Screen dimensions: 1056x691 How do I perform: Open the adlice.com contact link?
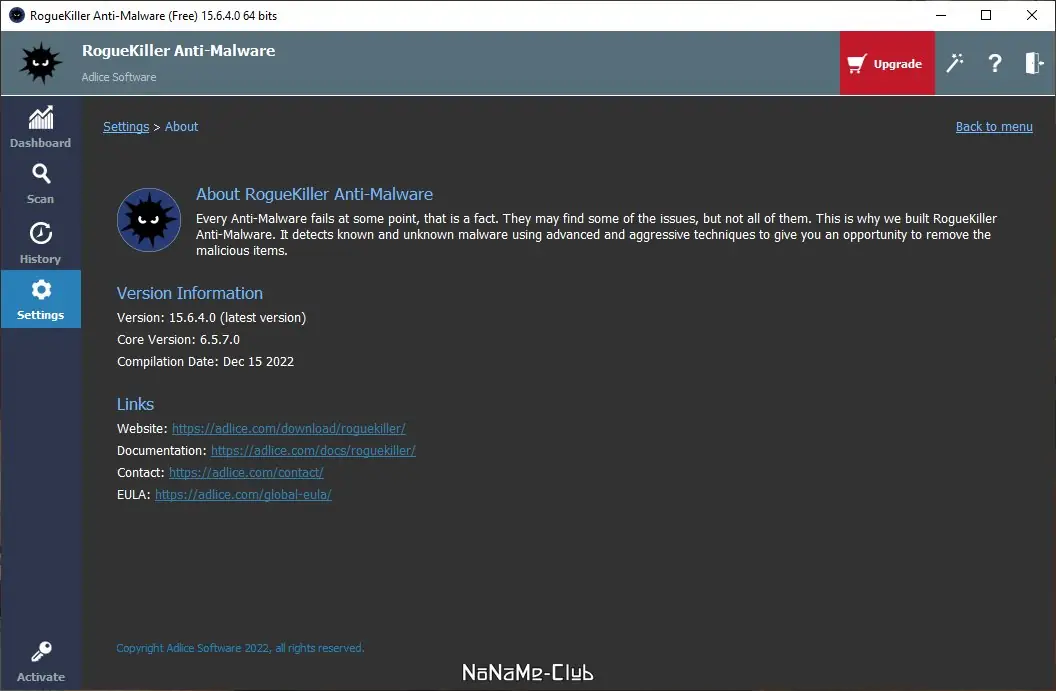[x=246, y=473]
